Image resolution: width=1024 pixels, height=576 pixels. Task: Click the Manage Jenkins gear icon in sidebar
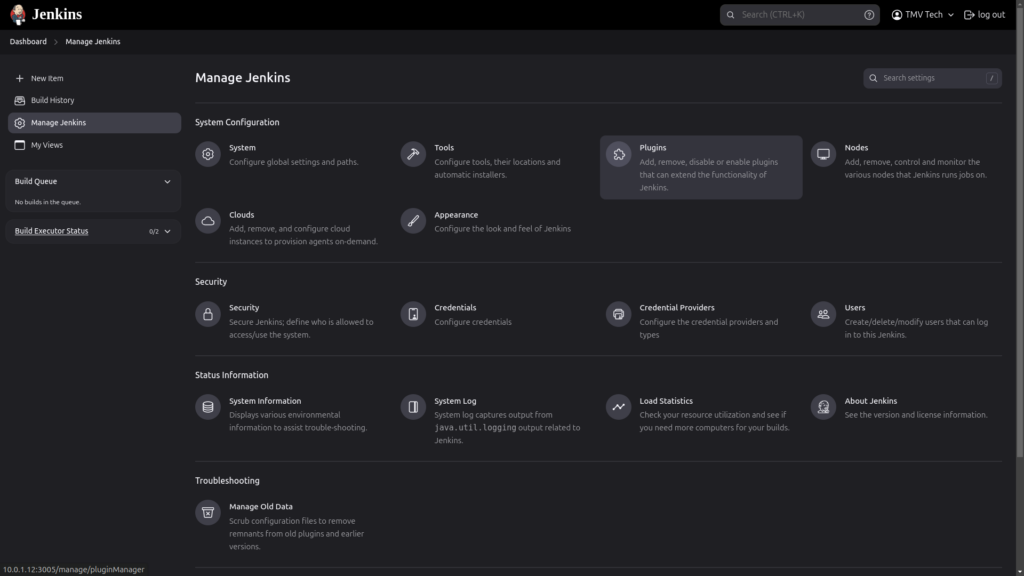pos(20,123)
